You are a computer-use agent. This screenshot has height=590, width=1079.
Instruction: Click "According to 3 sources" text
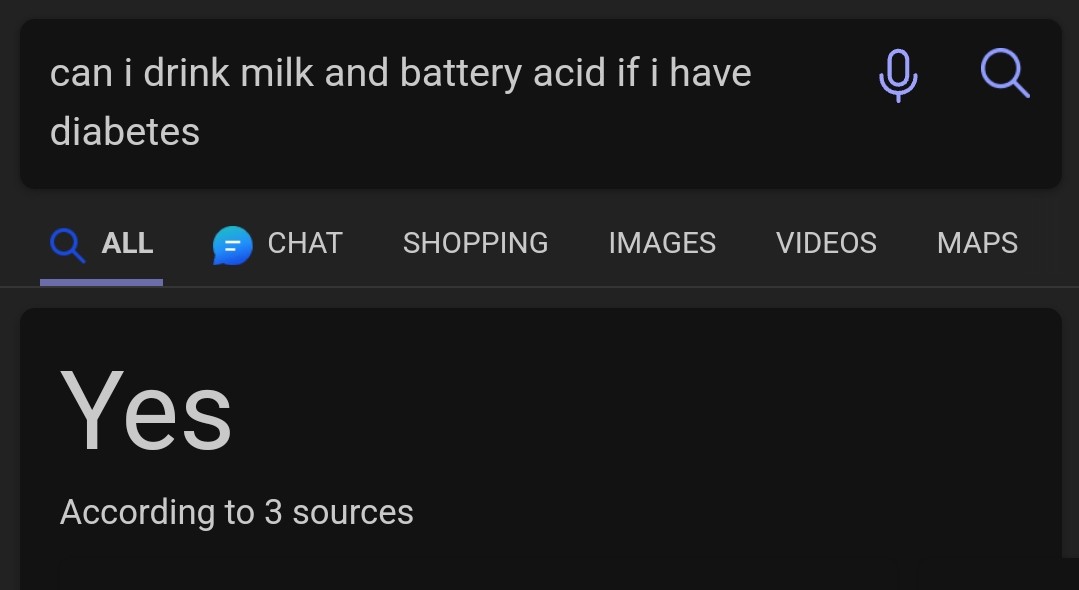pos(237,512)
